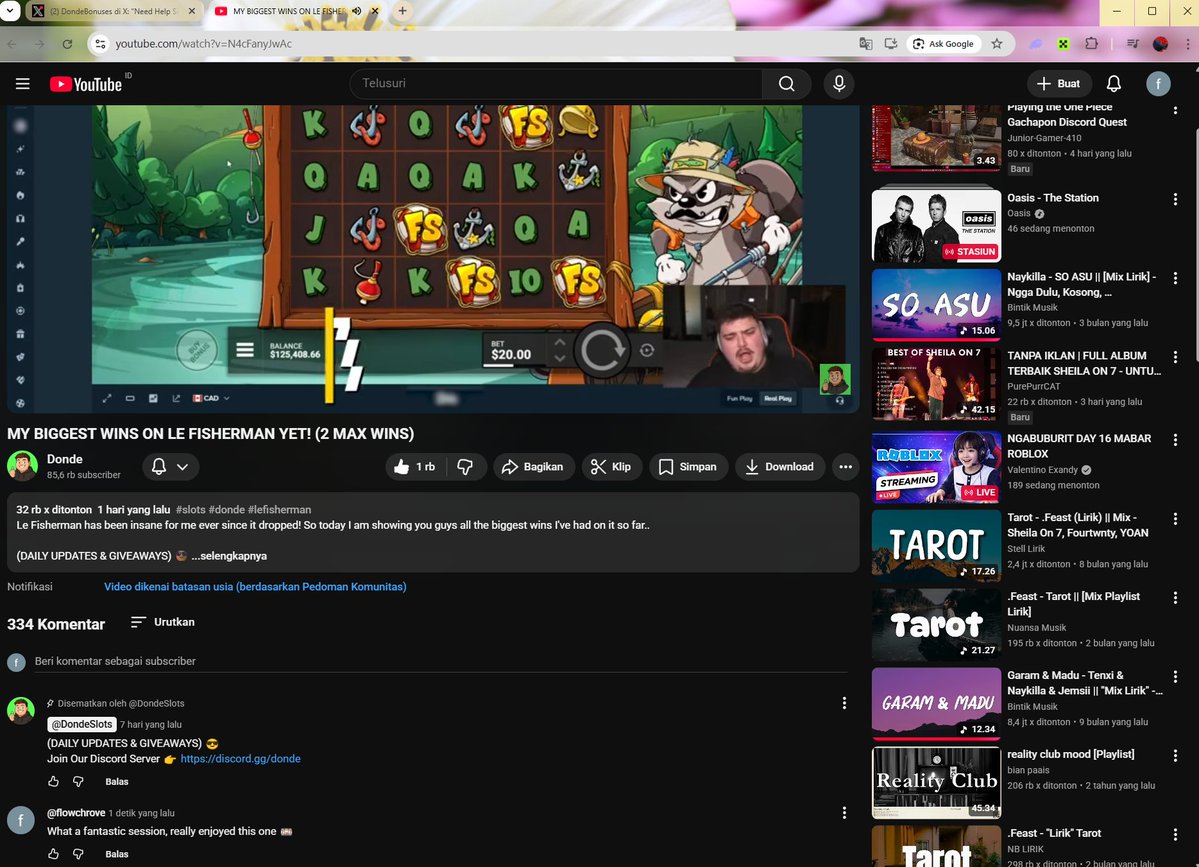
Task: Click the add comment input field
Action: (440, 661)
